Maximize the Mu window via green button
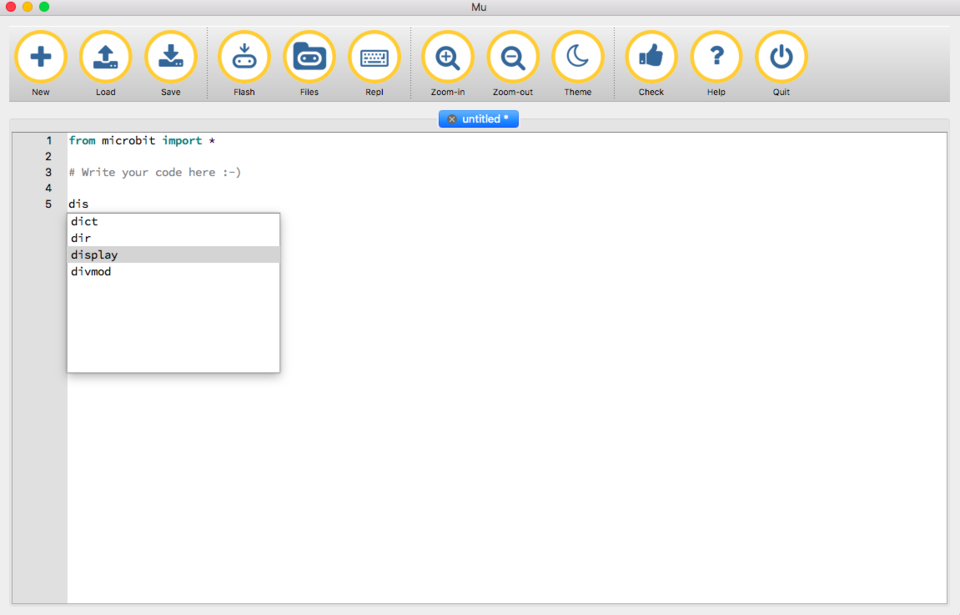Viewport: 960px width, 615px height. click(x=44, y=7)
